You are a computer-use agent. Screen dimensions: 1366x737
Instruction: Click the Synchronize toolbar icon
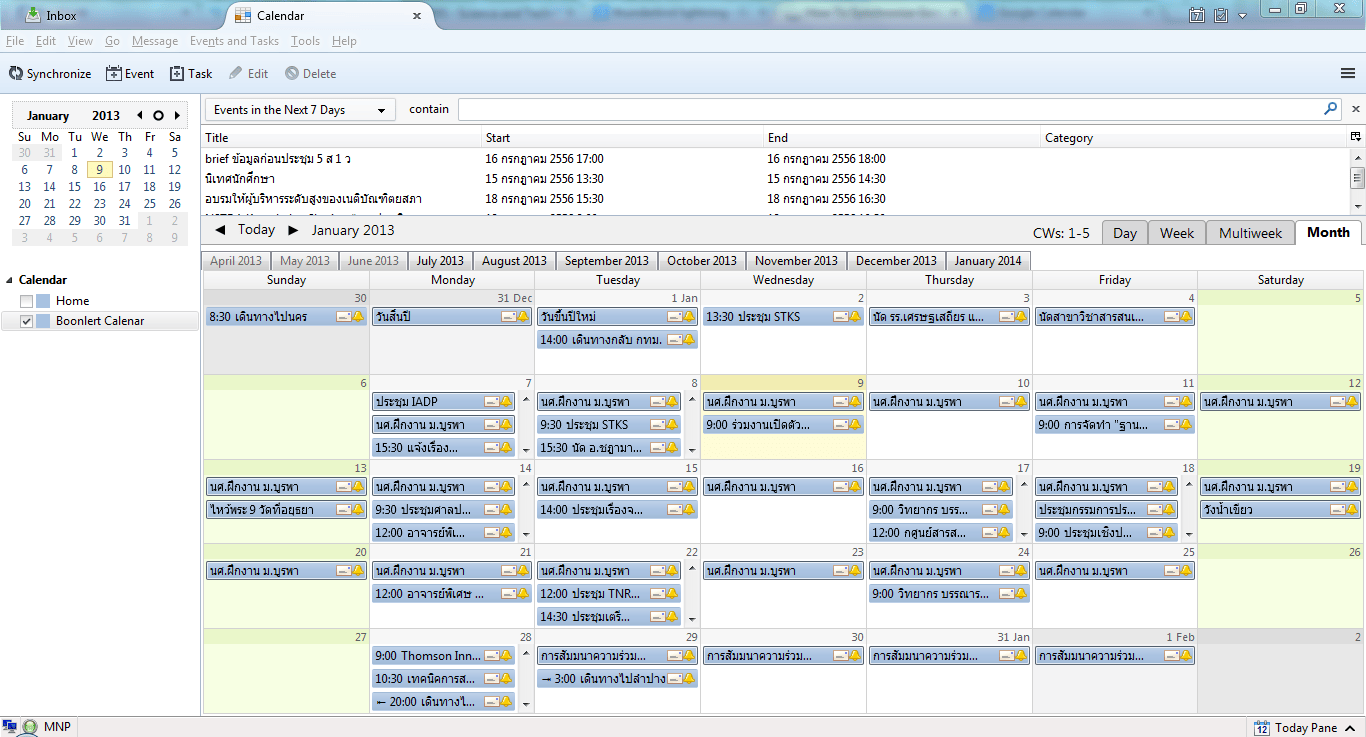click(16, 74)
